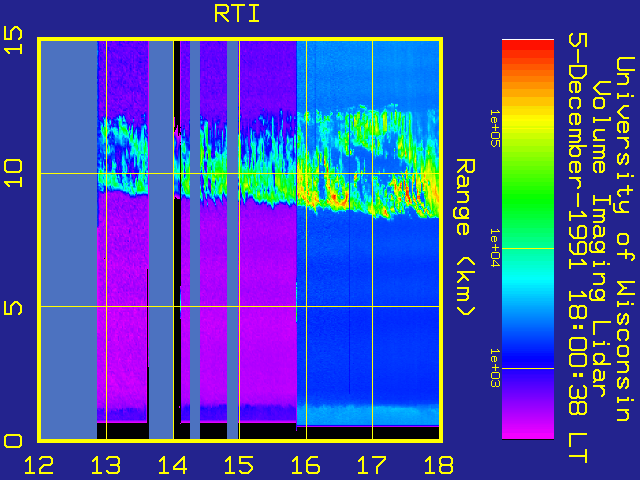The width and height of the screenshot is (640, 480).
Task: Pick the red top of the colorbar
Action: tap(528, 47)
